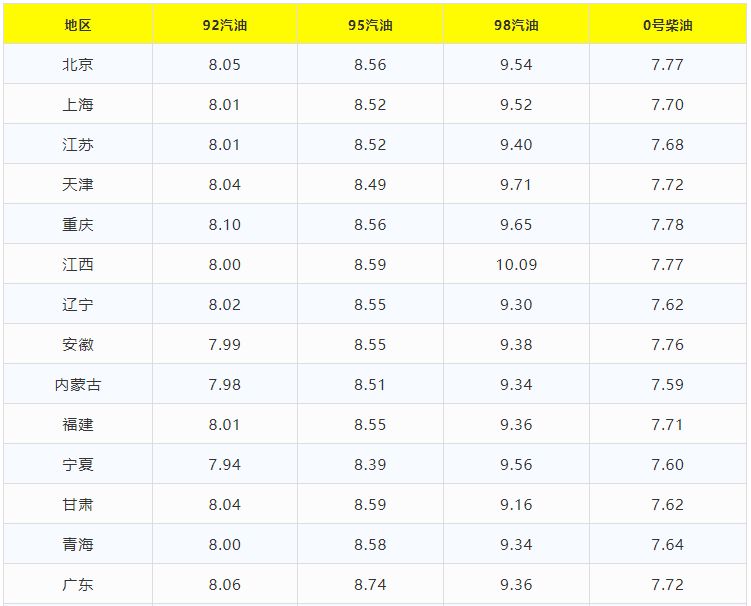751x606 pixels.
Task: Select the 98汽油 column header
Action: (x=516, y=25)
